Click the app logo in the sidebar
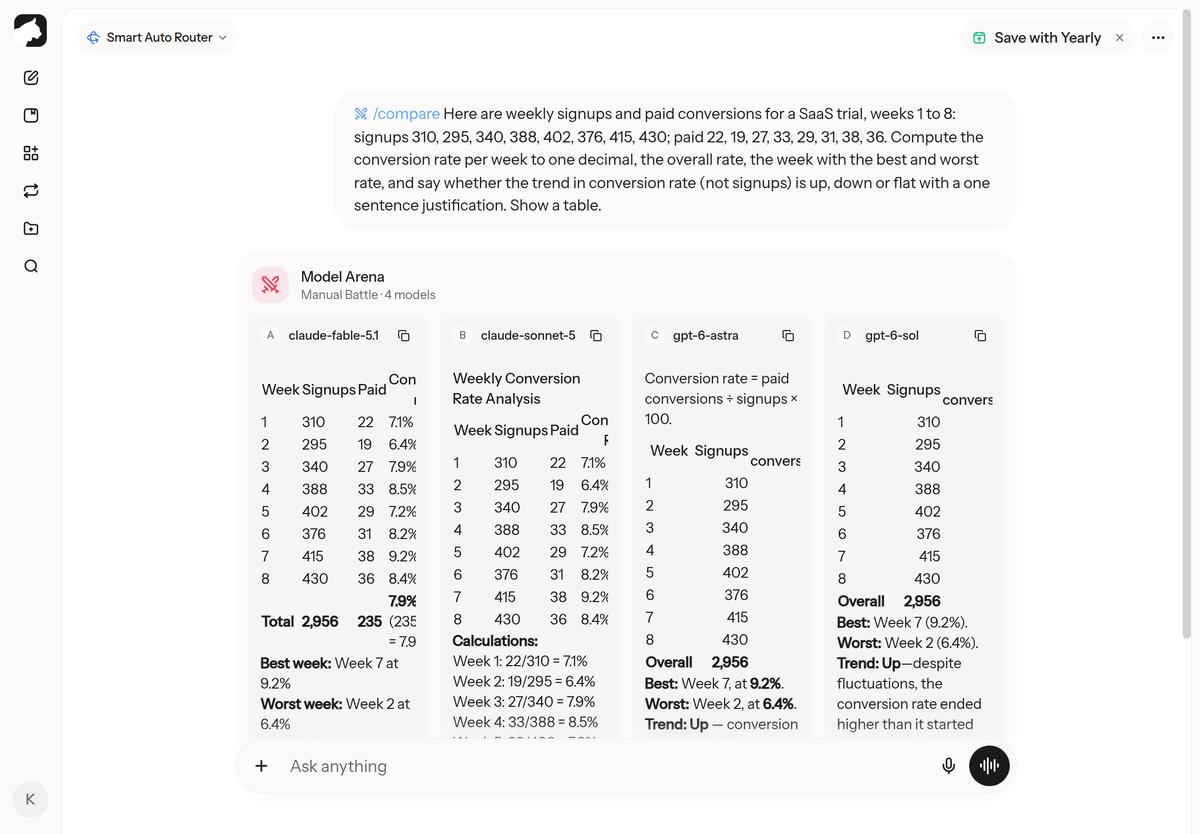1200x834 pixels. coord(30,30)
